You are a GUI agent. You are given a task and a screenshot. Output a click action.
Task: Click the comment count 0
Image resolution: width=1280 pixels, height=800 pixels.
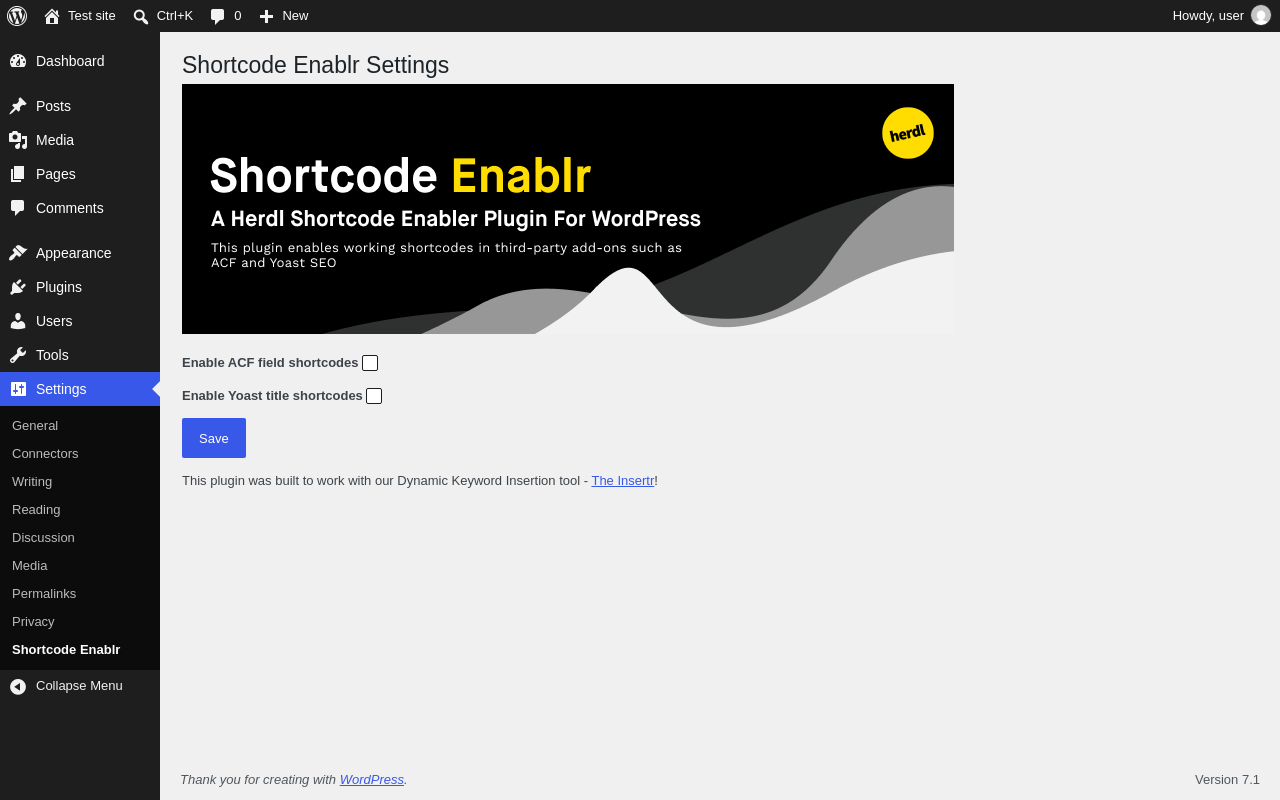pyautogui.click(x=238, y=15)
